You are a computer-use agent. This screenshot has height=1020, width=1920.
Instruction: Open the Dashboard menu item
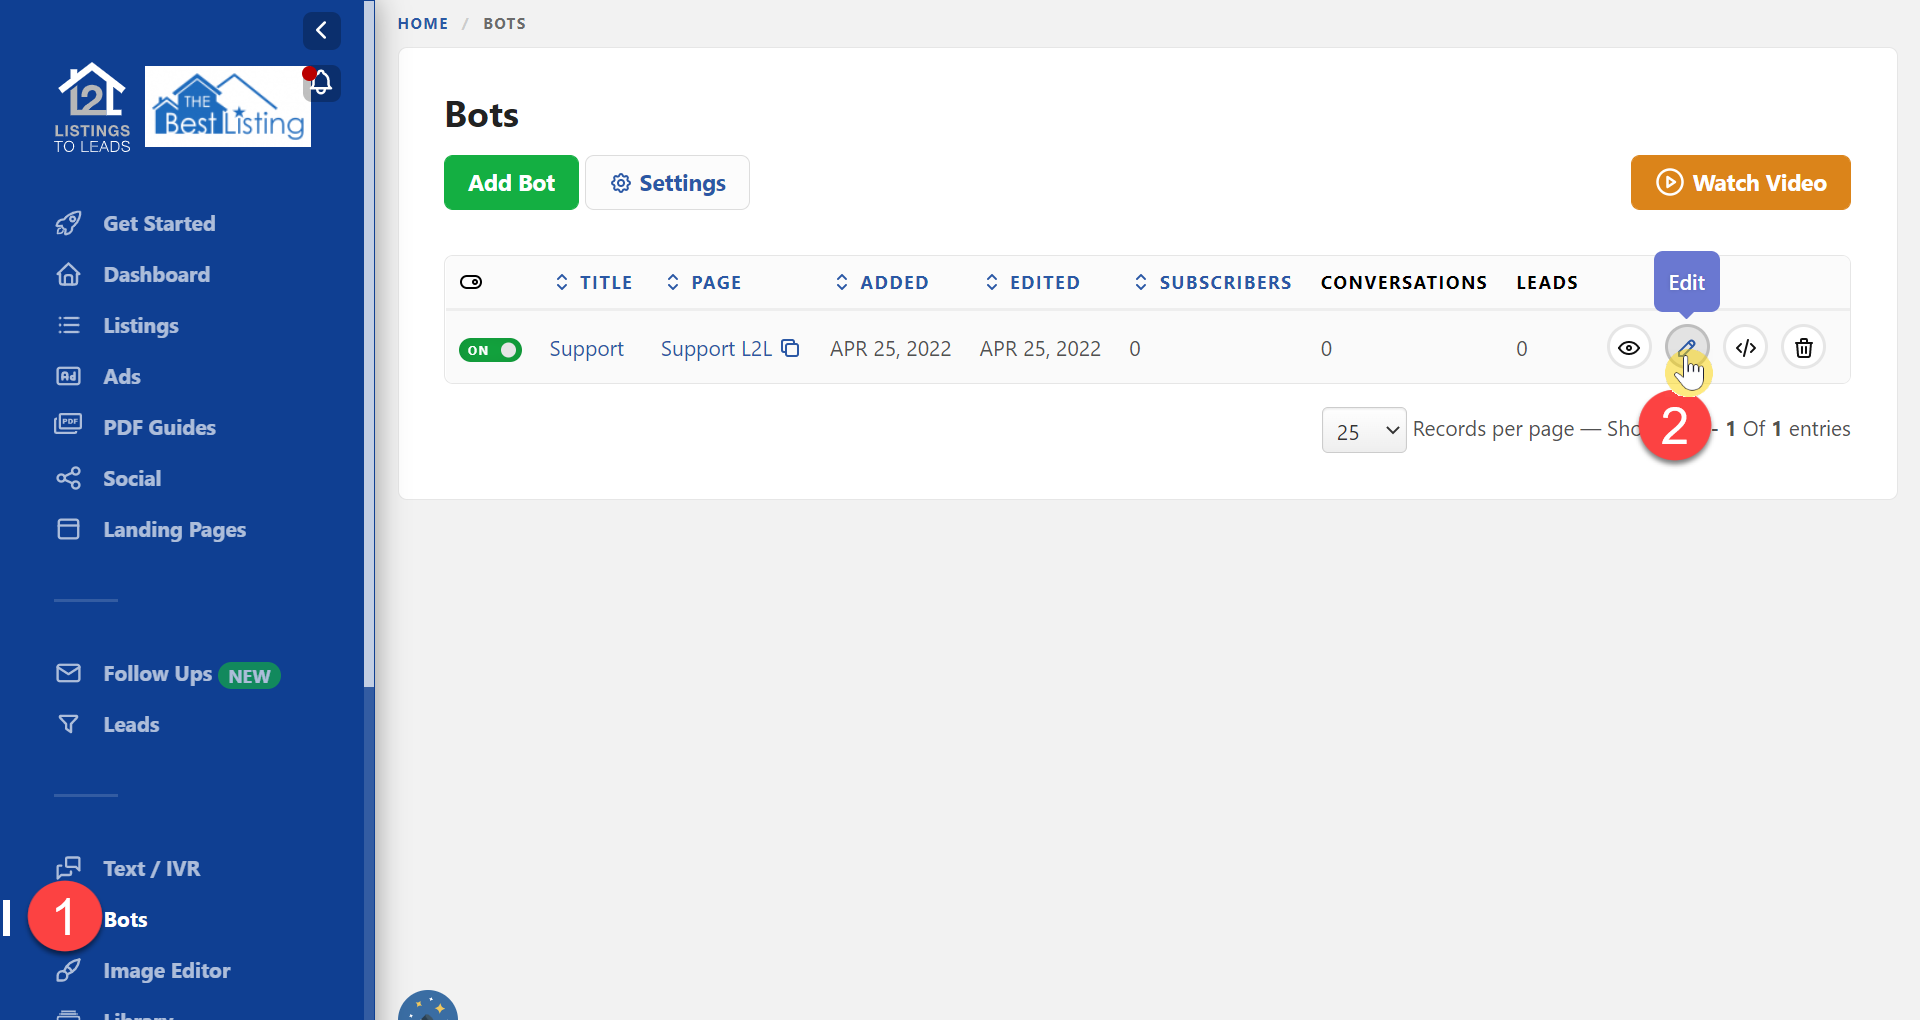(156, 274)
